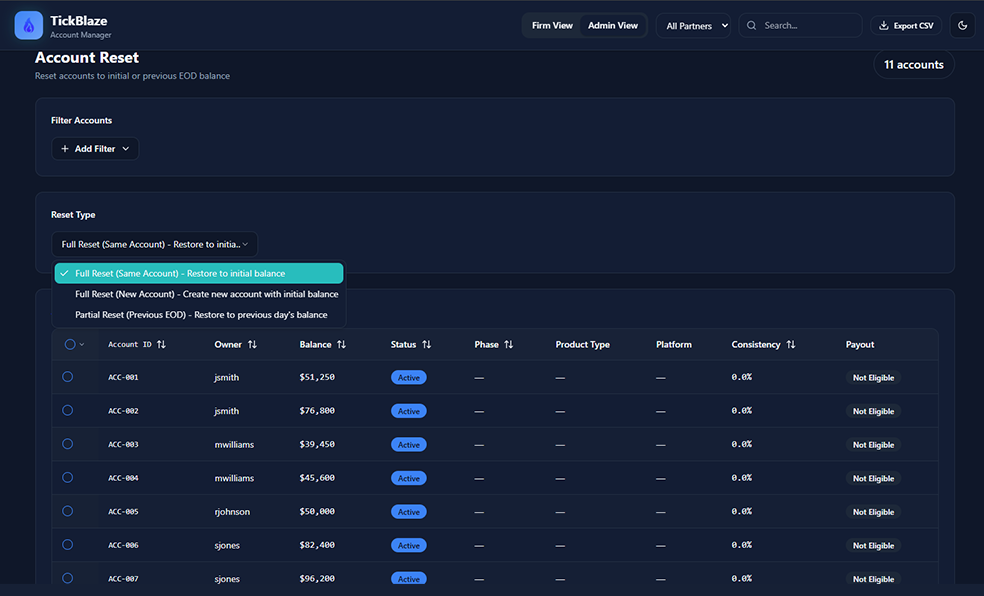
Task: Collapse the Reset Type dropdown selector
Action: 154,244
